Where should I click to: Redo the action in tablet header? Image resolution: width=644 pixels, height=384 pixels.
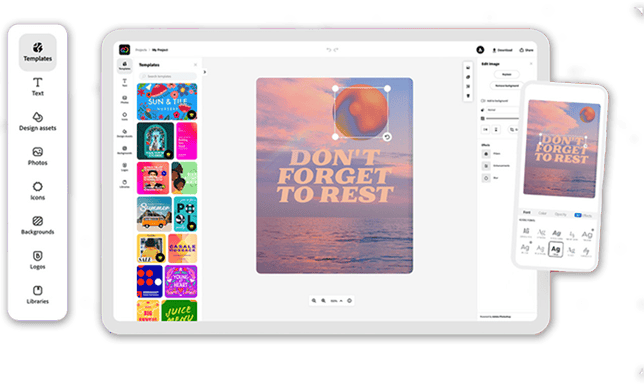(x=336, y=50)
